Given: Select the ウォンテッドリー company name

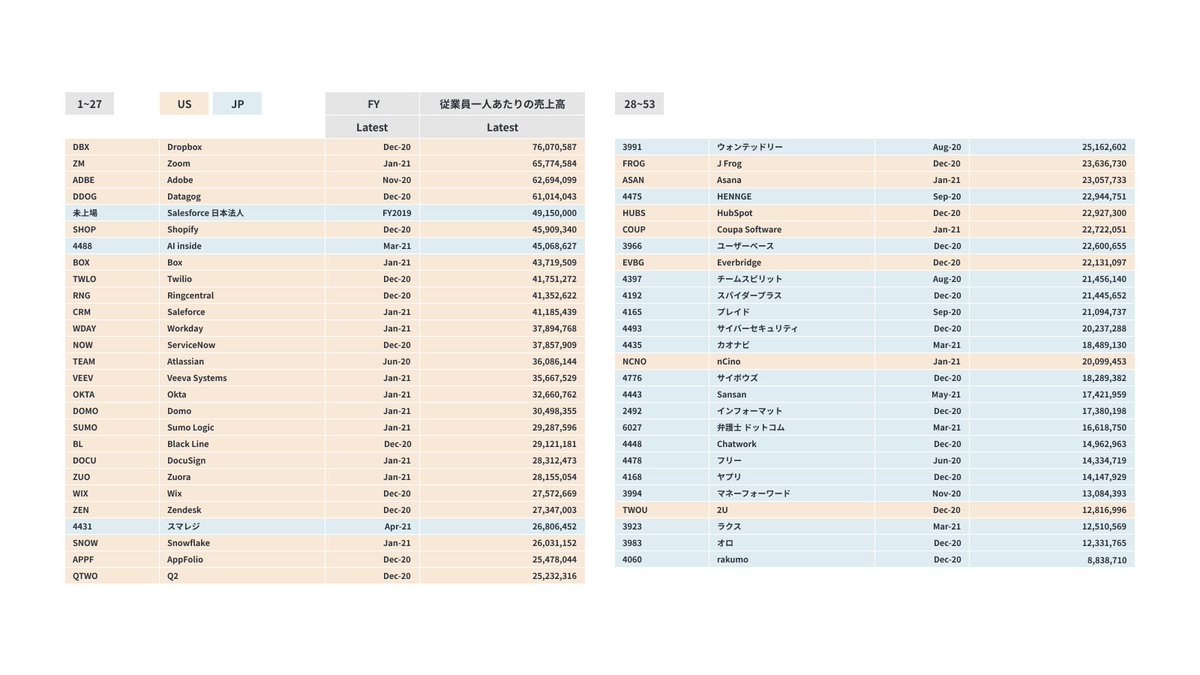Looking at the screenshot, I should (x=749, y=147).
